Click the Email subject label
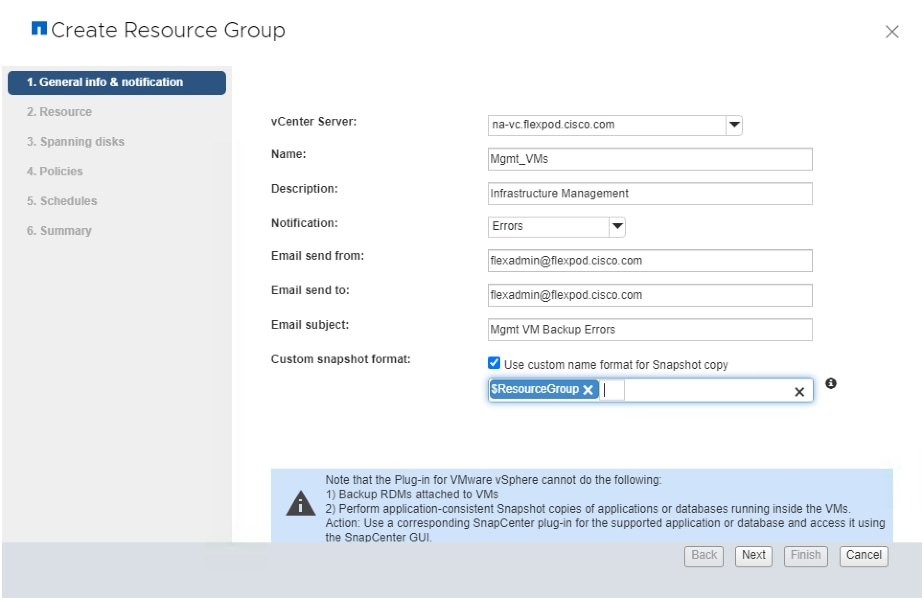Viewport: 923px width, 598px height. [310, 325]
